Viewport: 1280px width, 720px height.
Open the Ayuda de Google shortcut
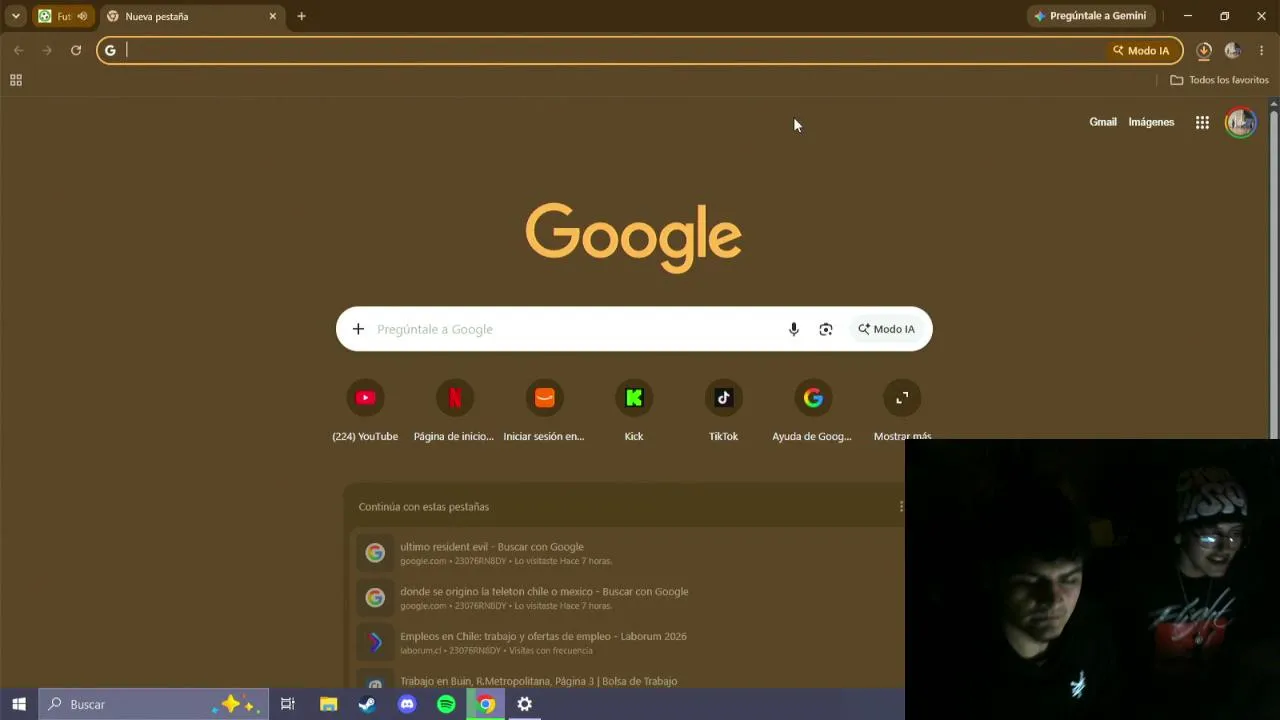pos(813,411)
